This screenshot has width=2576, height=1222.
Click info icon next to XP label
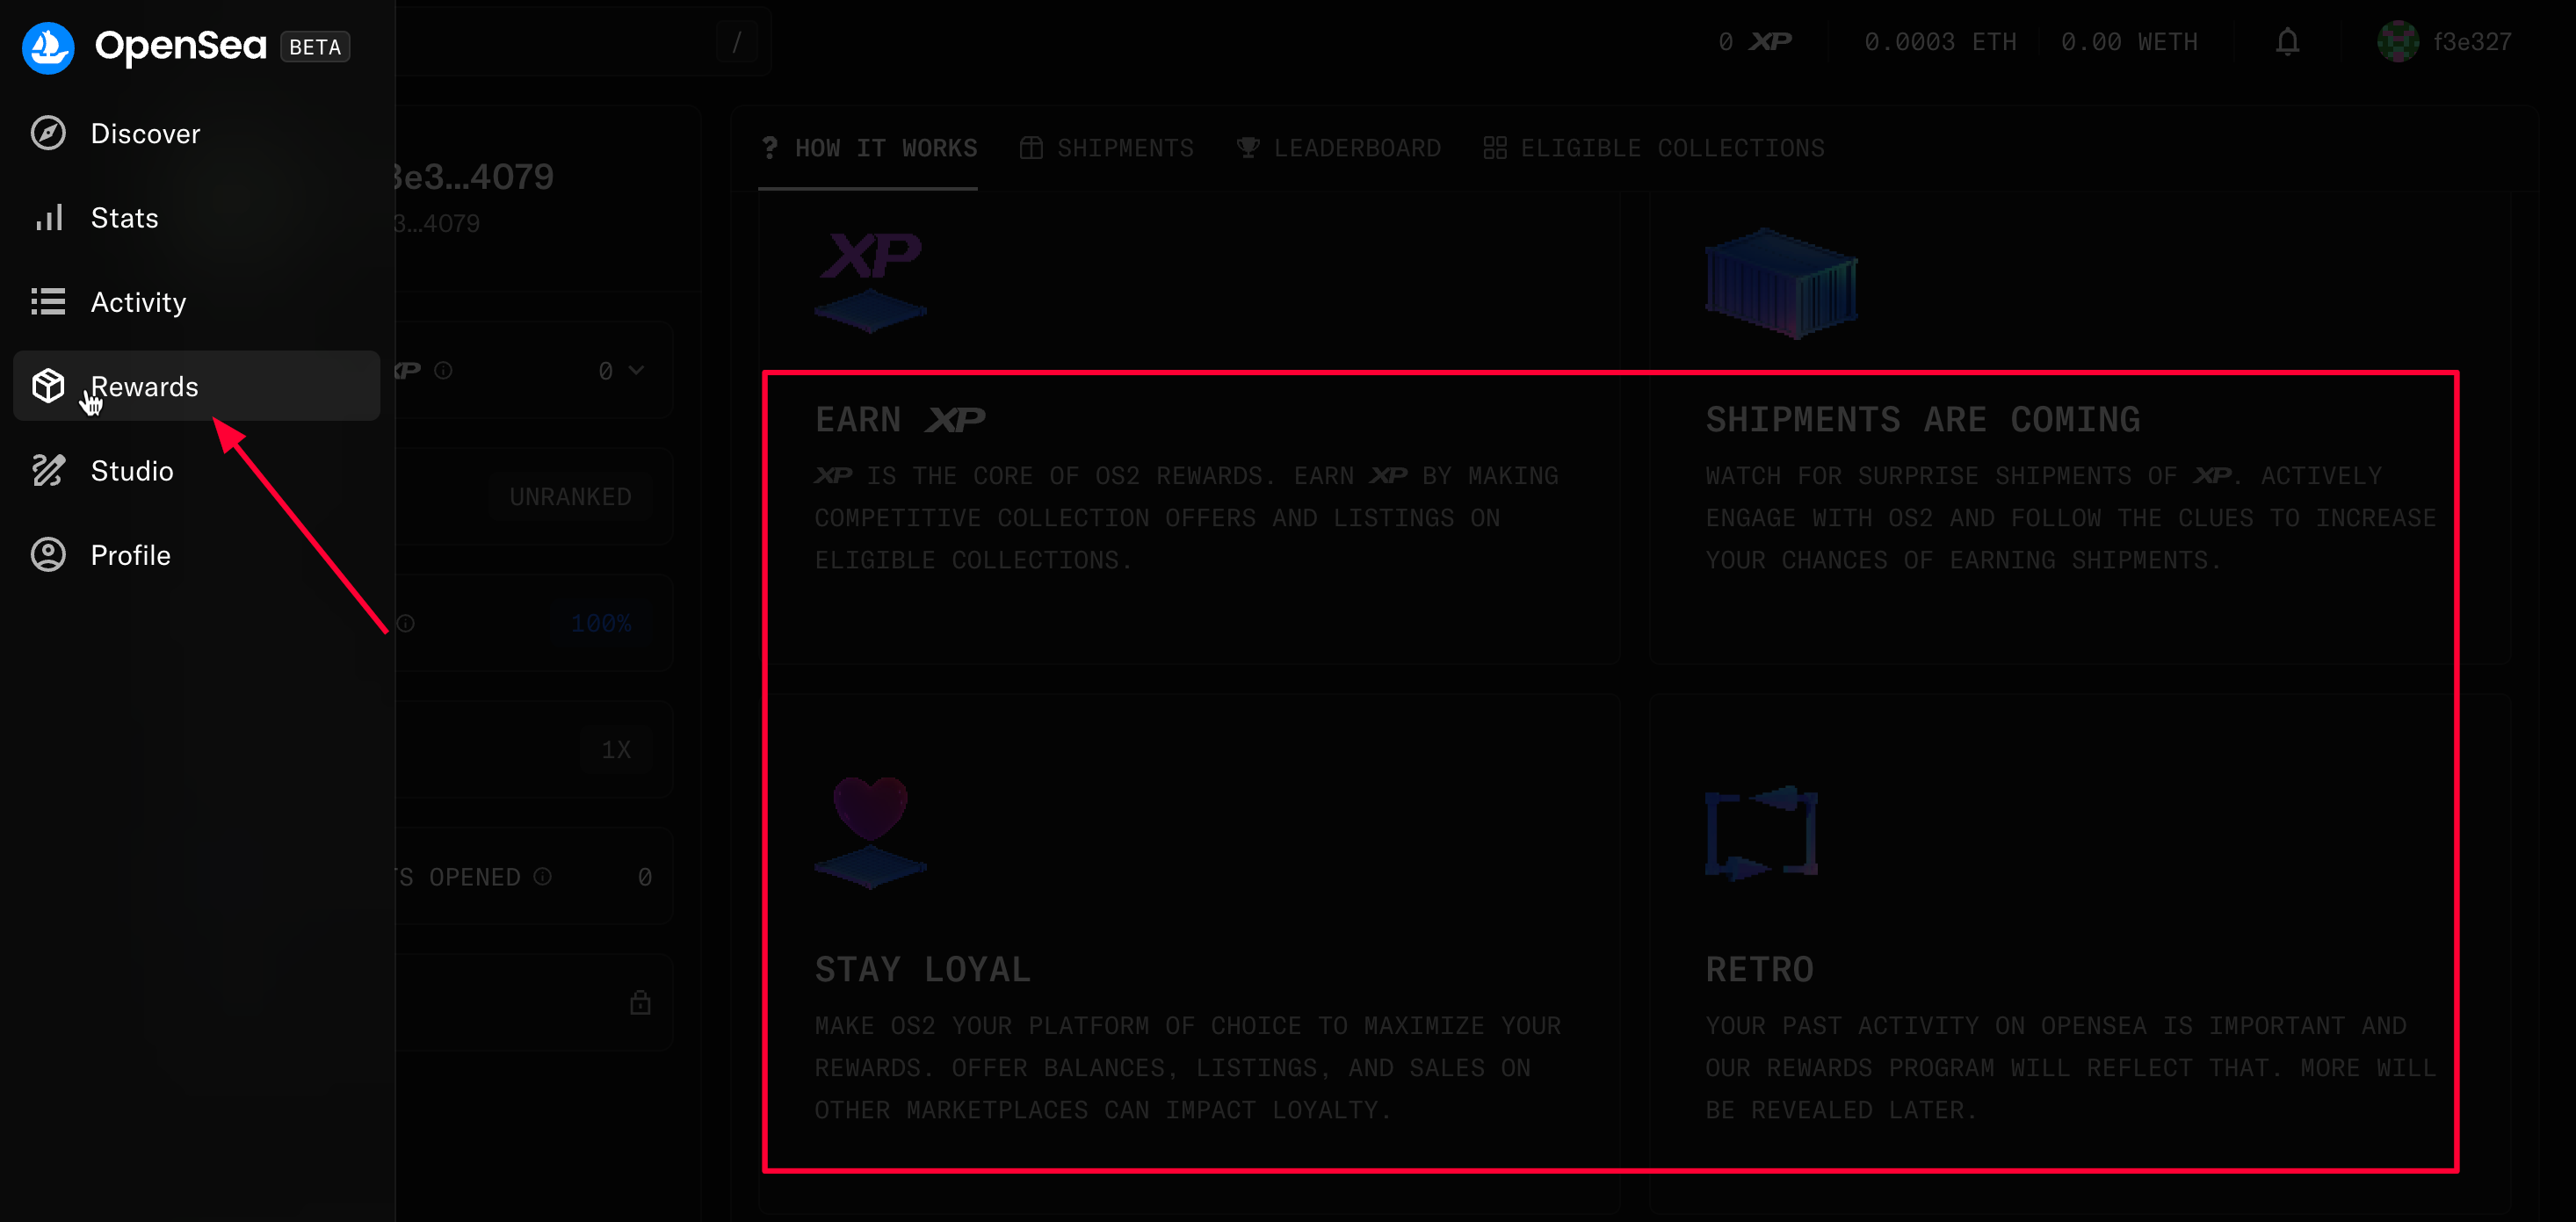pos(443,370)
